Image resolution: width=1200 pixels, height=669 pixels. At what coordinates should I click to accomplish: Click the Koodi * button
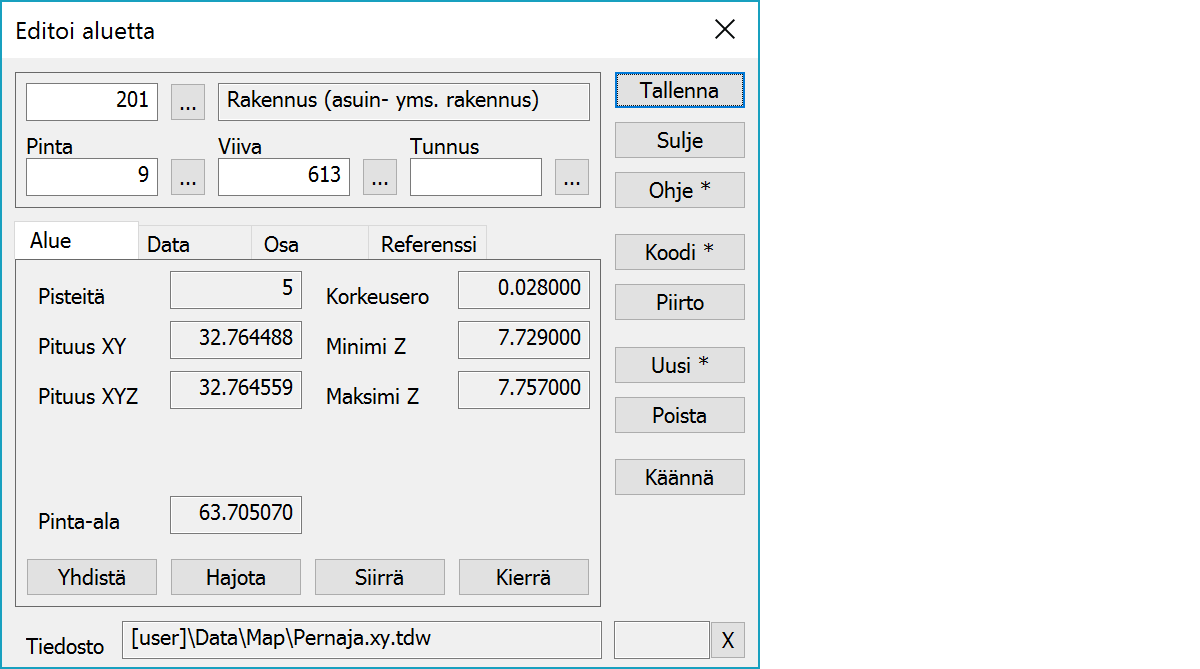point(679,253)
